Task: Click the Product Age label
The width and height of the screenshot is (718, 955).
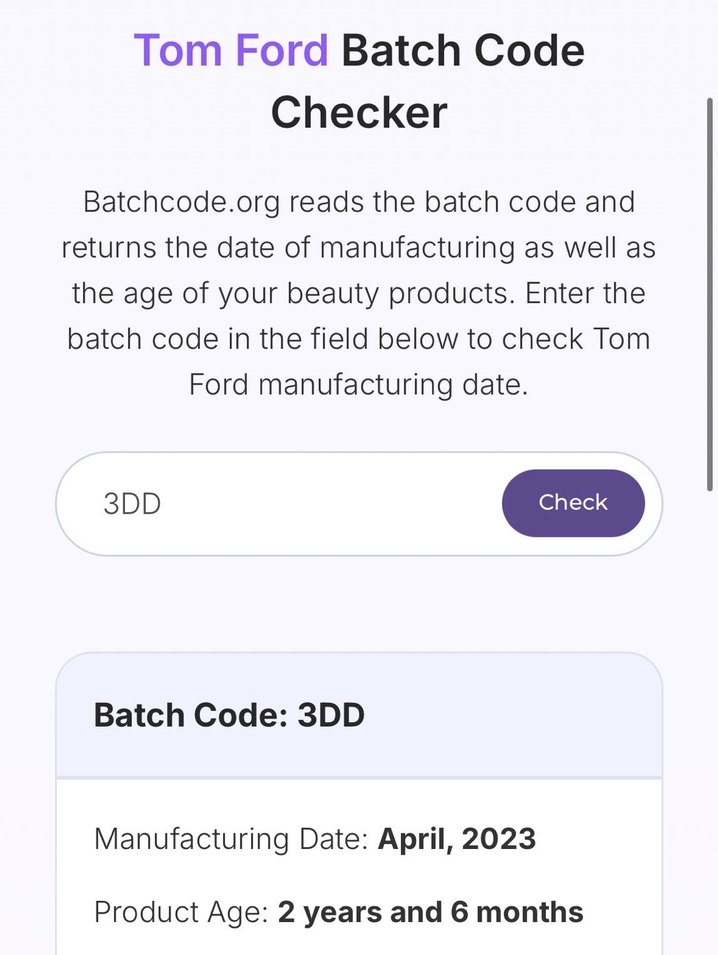Action: [x=181, y=912]
